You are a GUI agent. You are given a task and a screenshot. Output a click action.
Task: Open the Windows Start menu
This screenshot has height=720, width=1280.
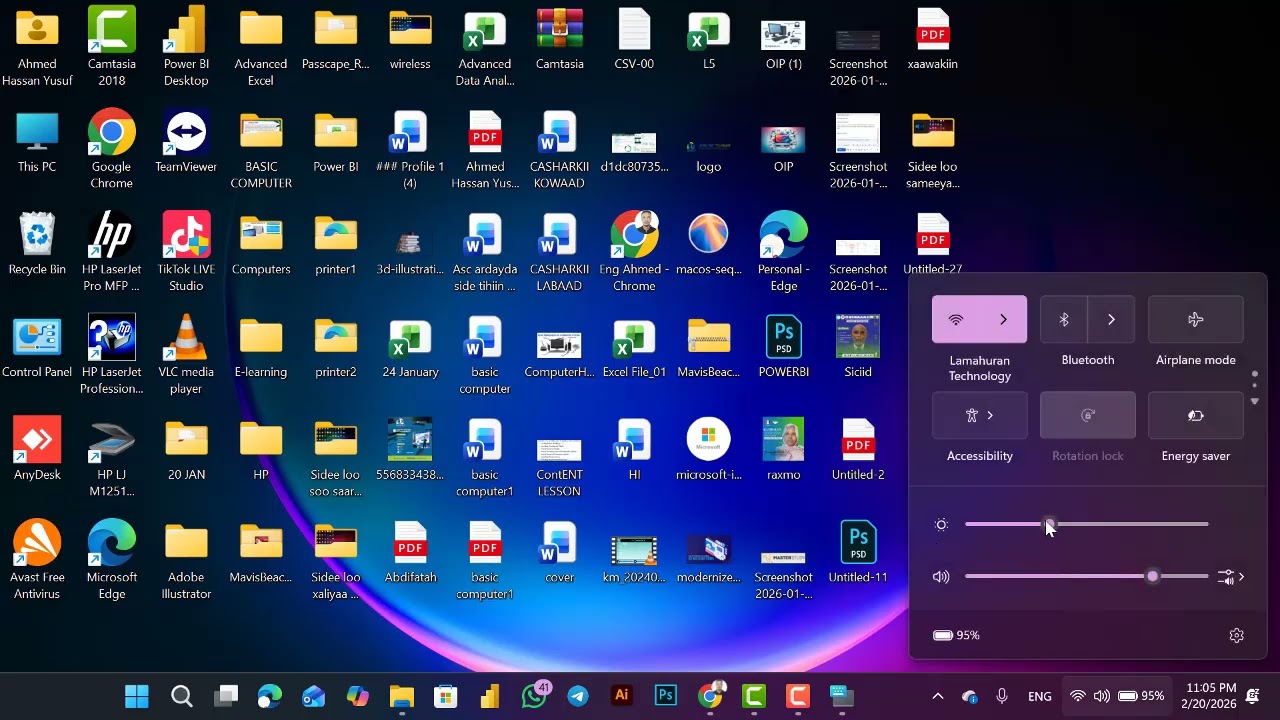pos(137,696)
